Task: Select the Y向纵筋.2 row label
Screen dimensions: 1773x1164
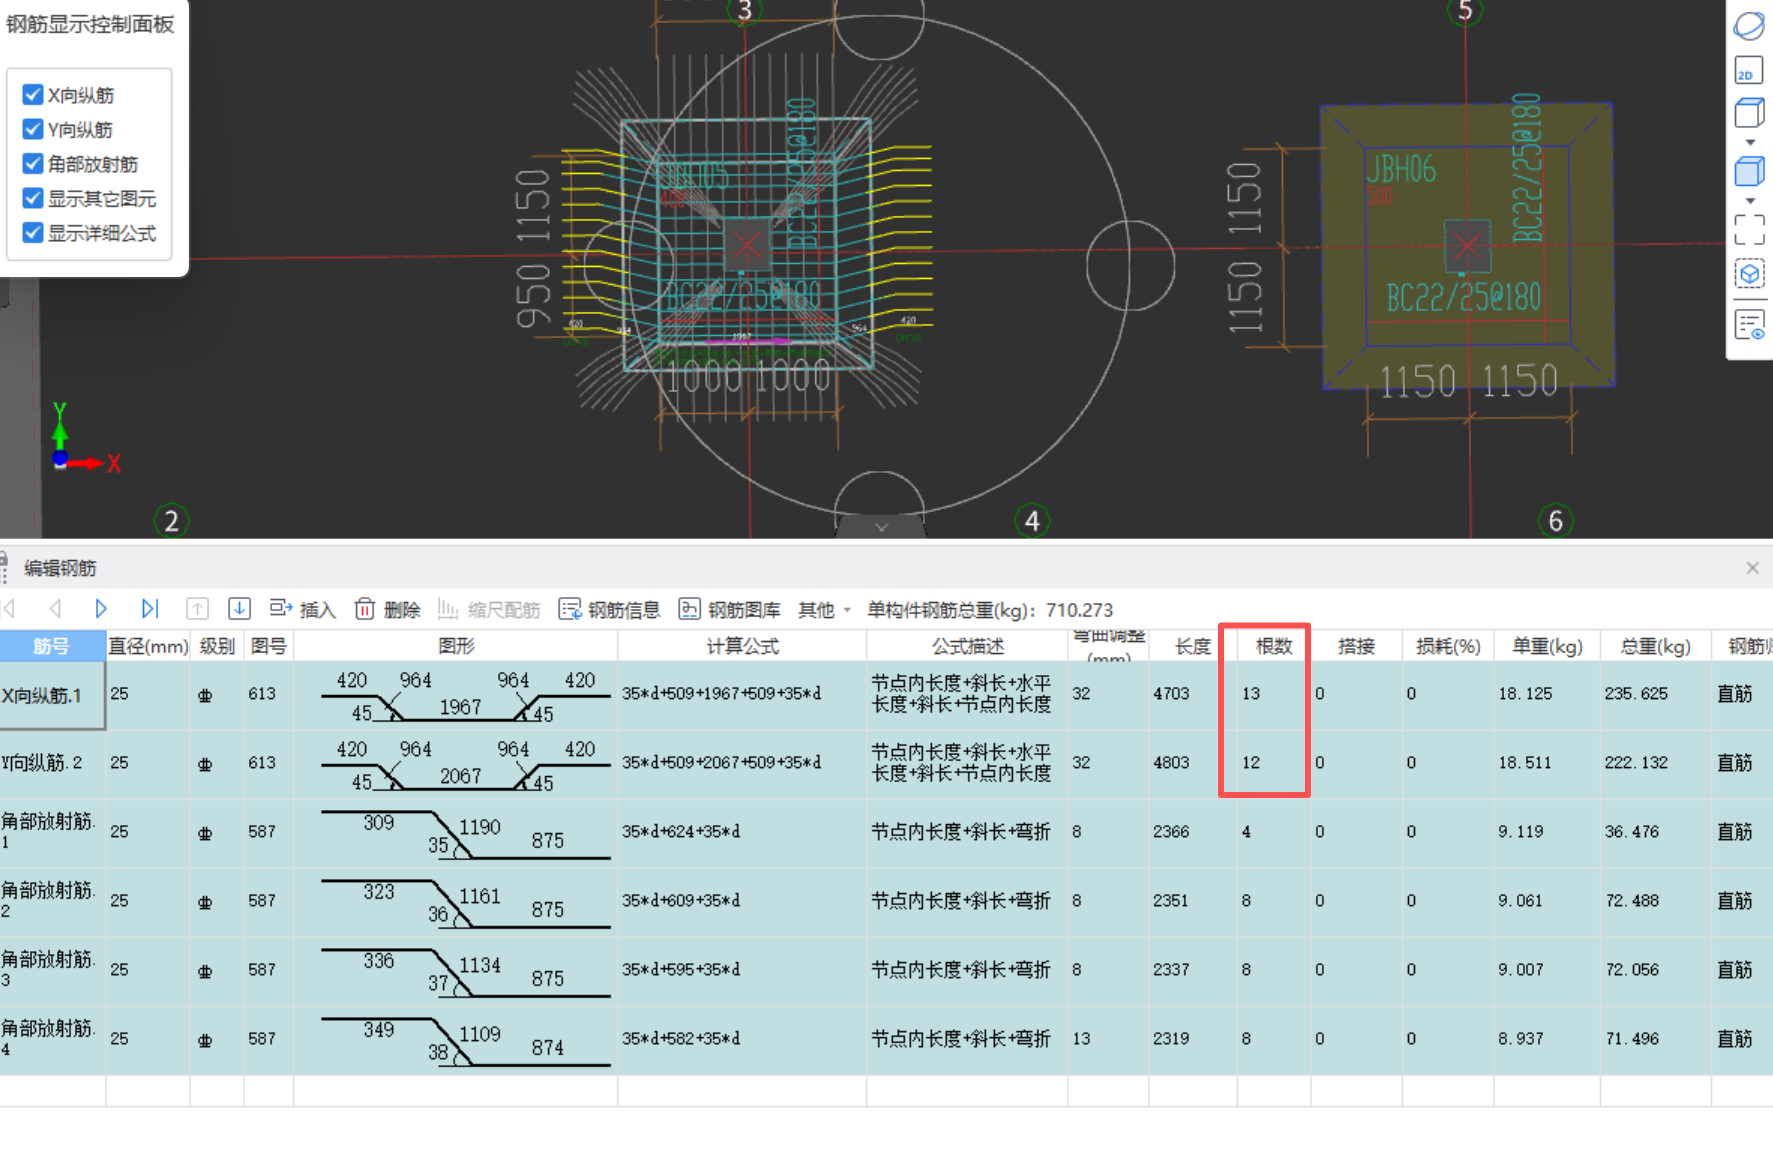Action: (x=52, y=763)
